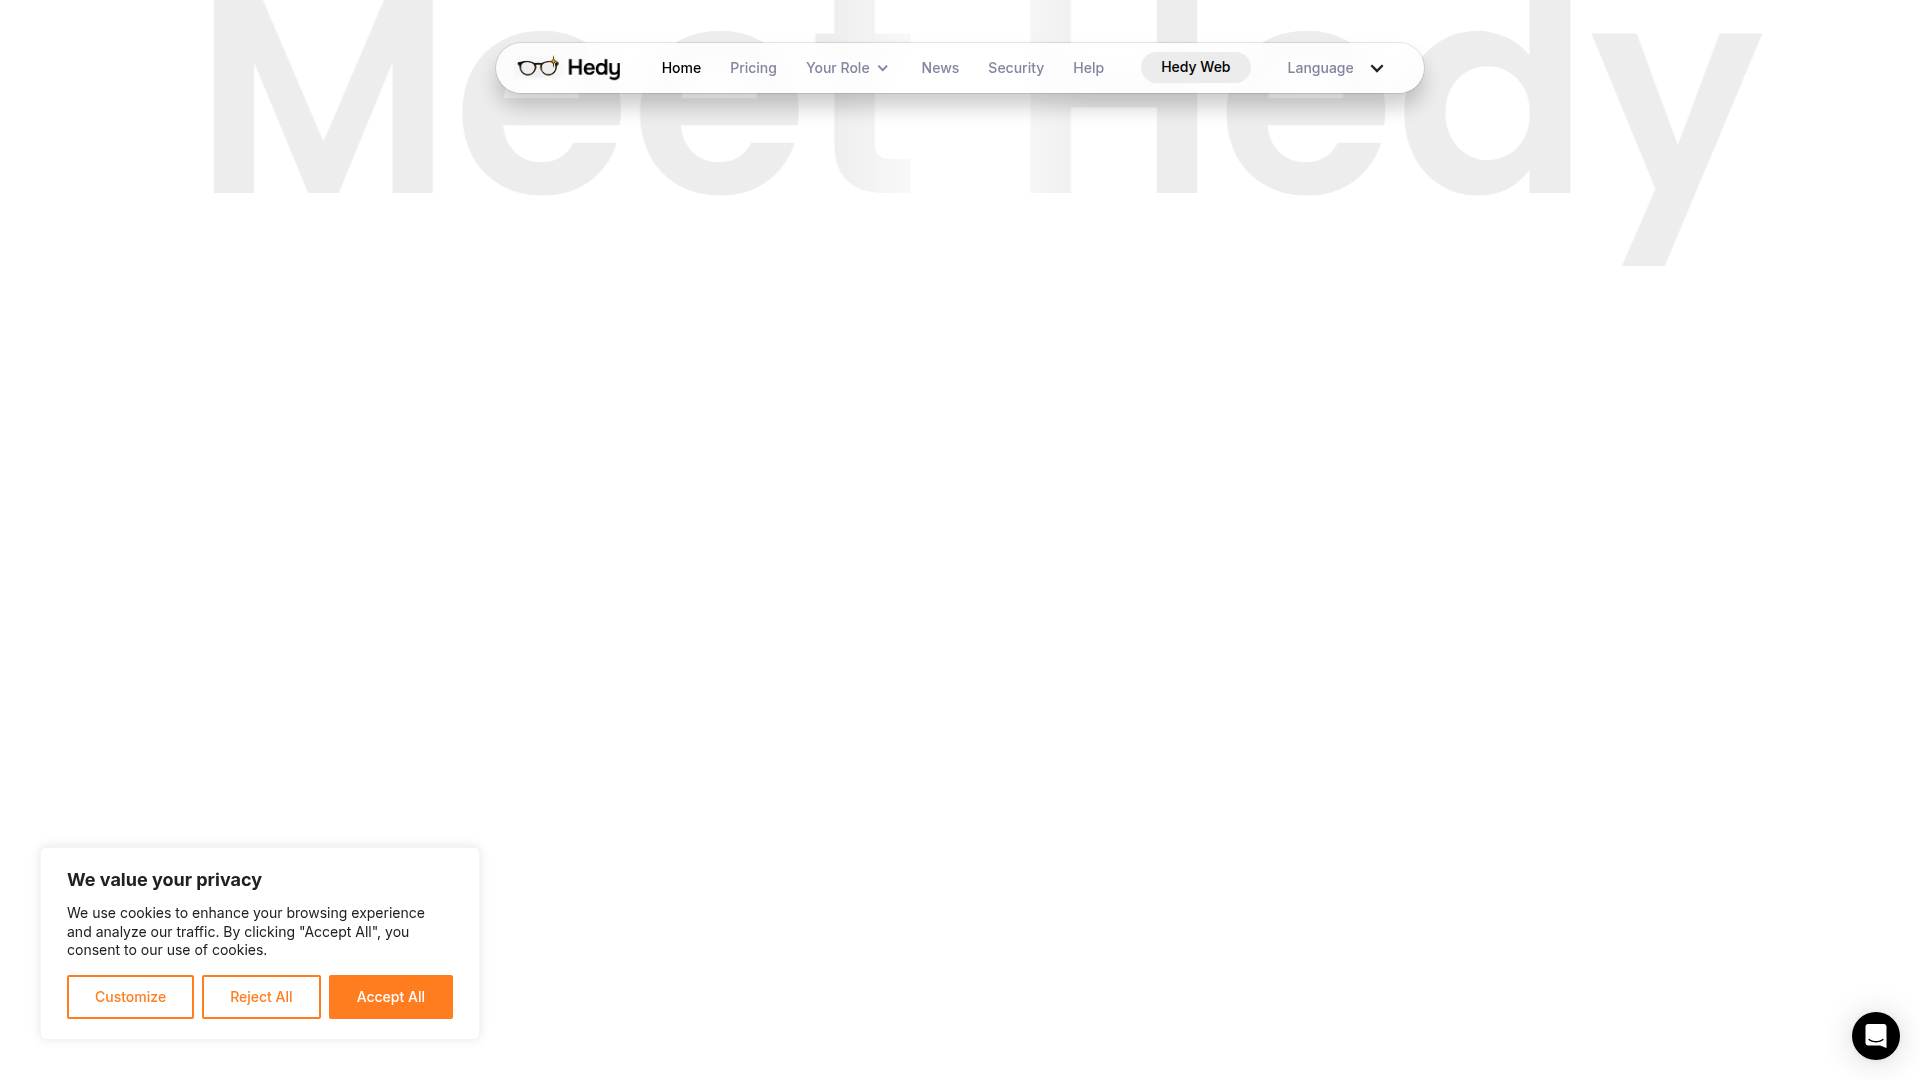1920x1080 pixels.
Task: Open the Pricing page
Action: coord(753,68)
